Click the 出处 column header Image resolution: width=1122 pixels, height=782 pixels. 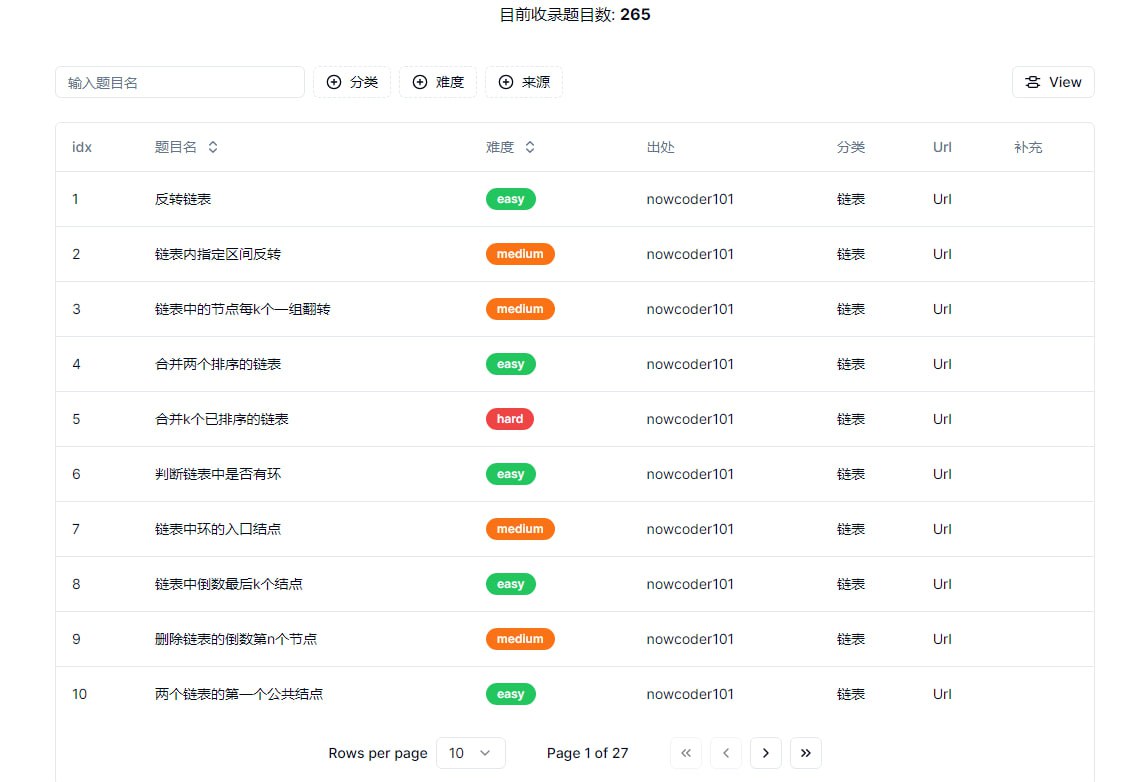660,147
